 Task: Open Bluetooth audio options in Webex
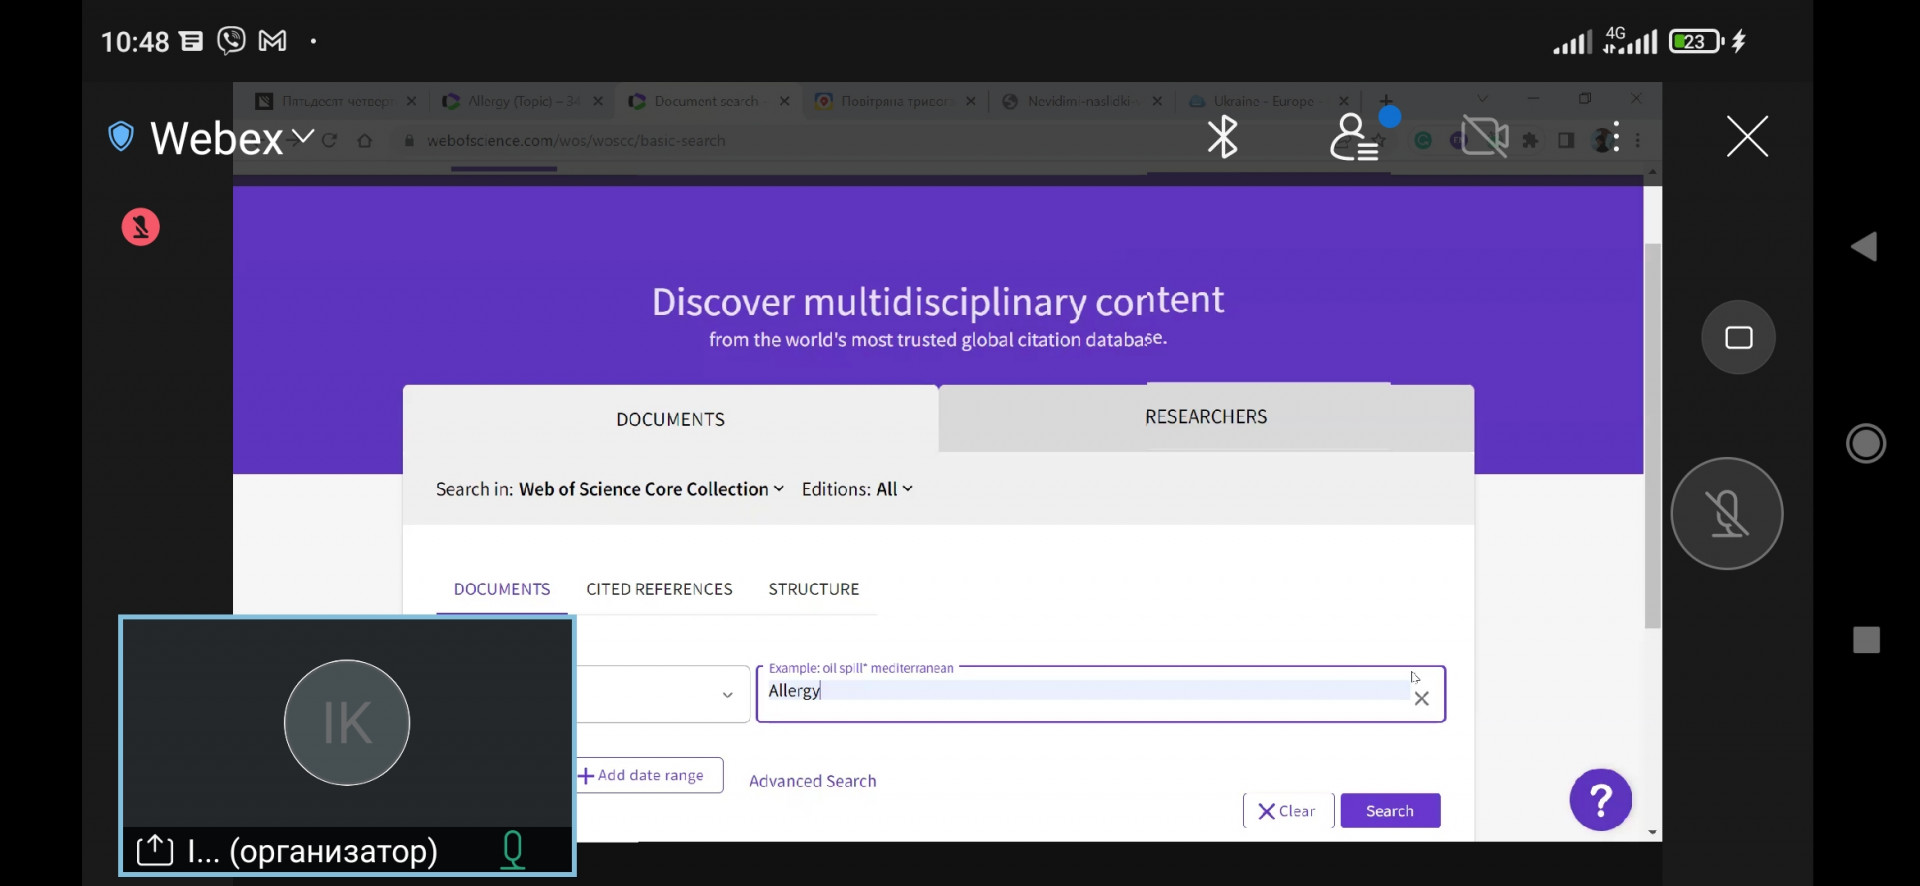(1222, 137)
